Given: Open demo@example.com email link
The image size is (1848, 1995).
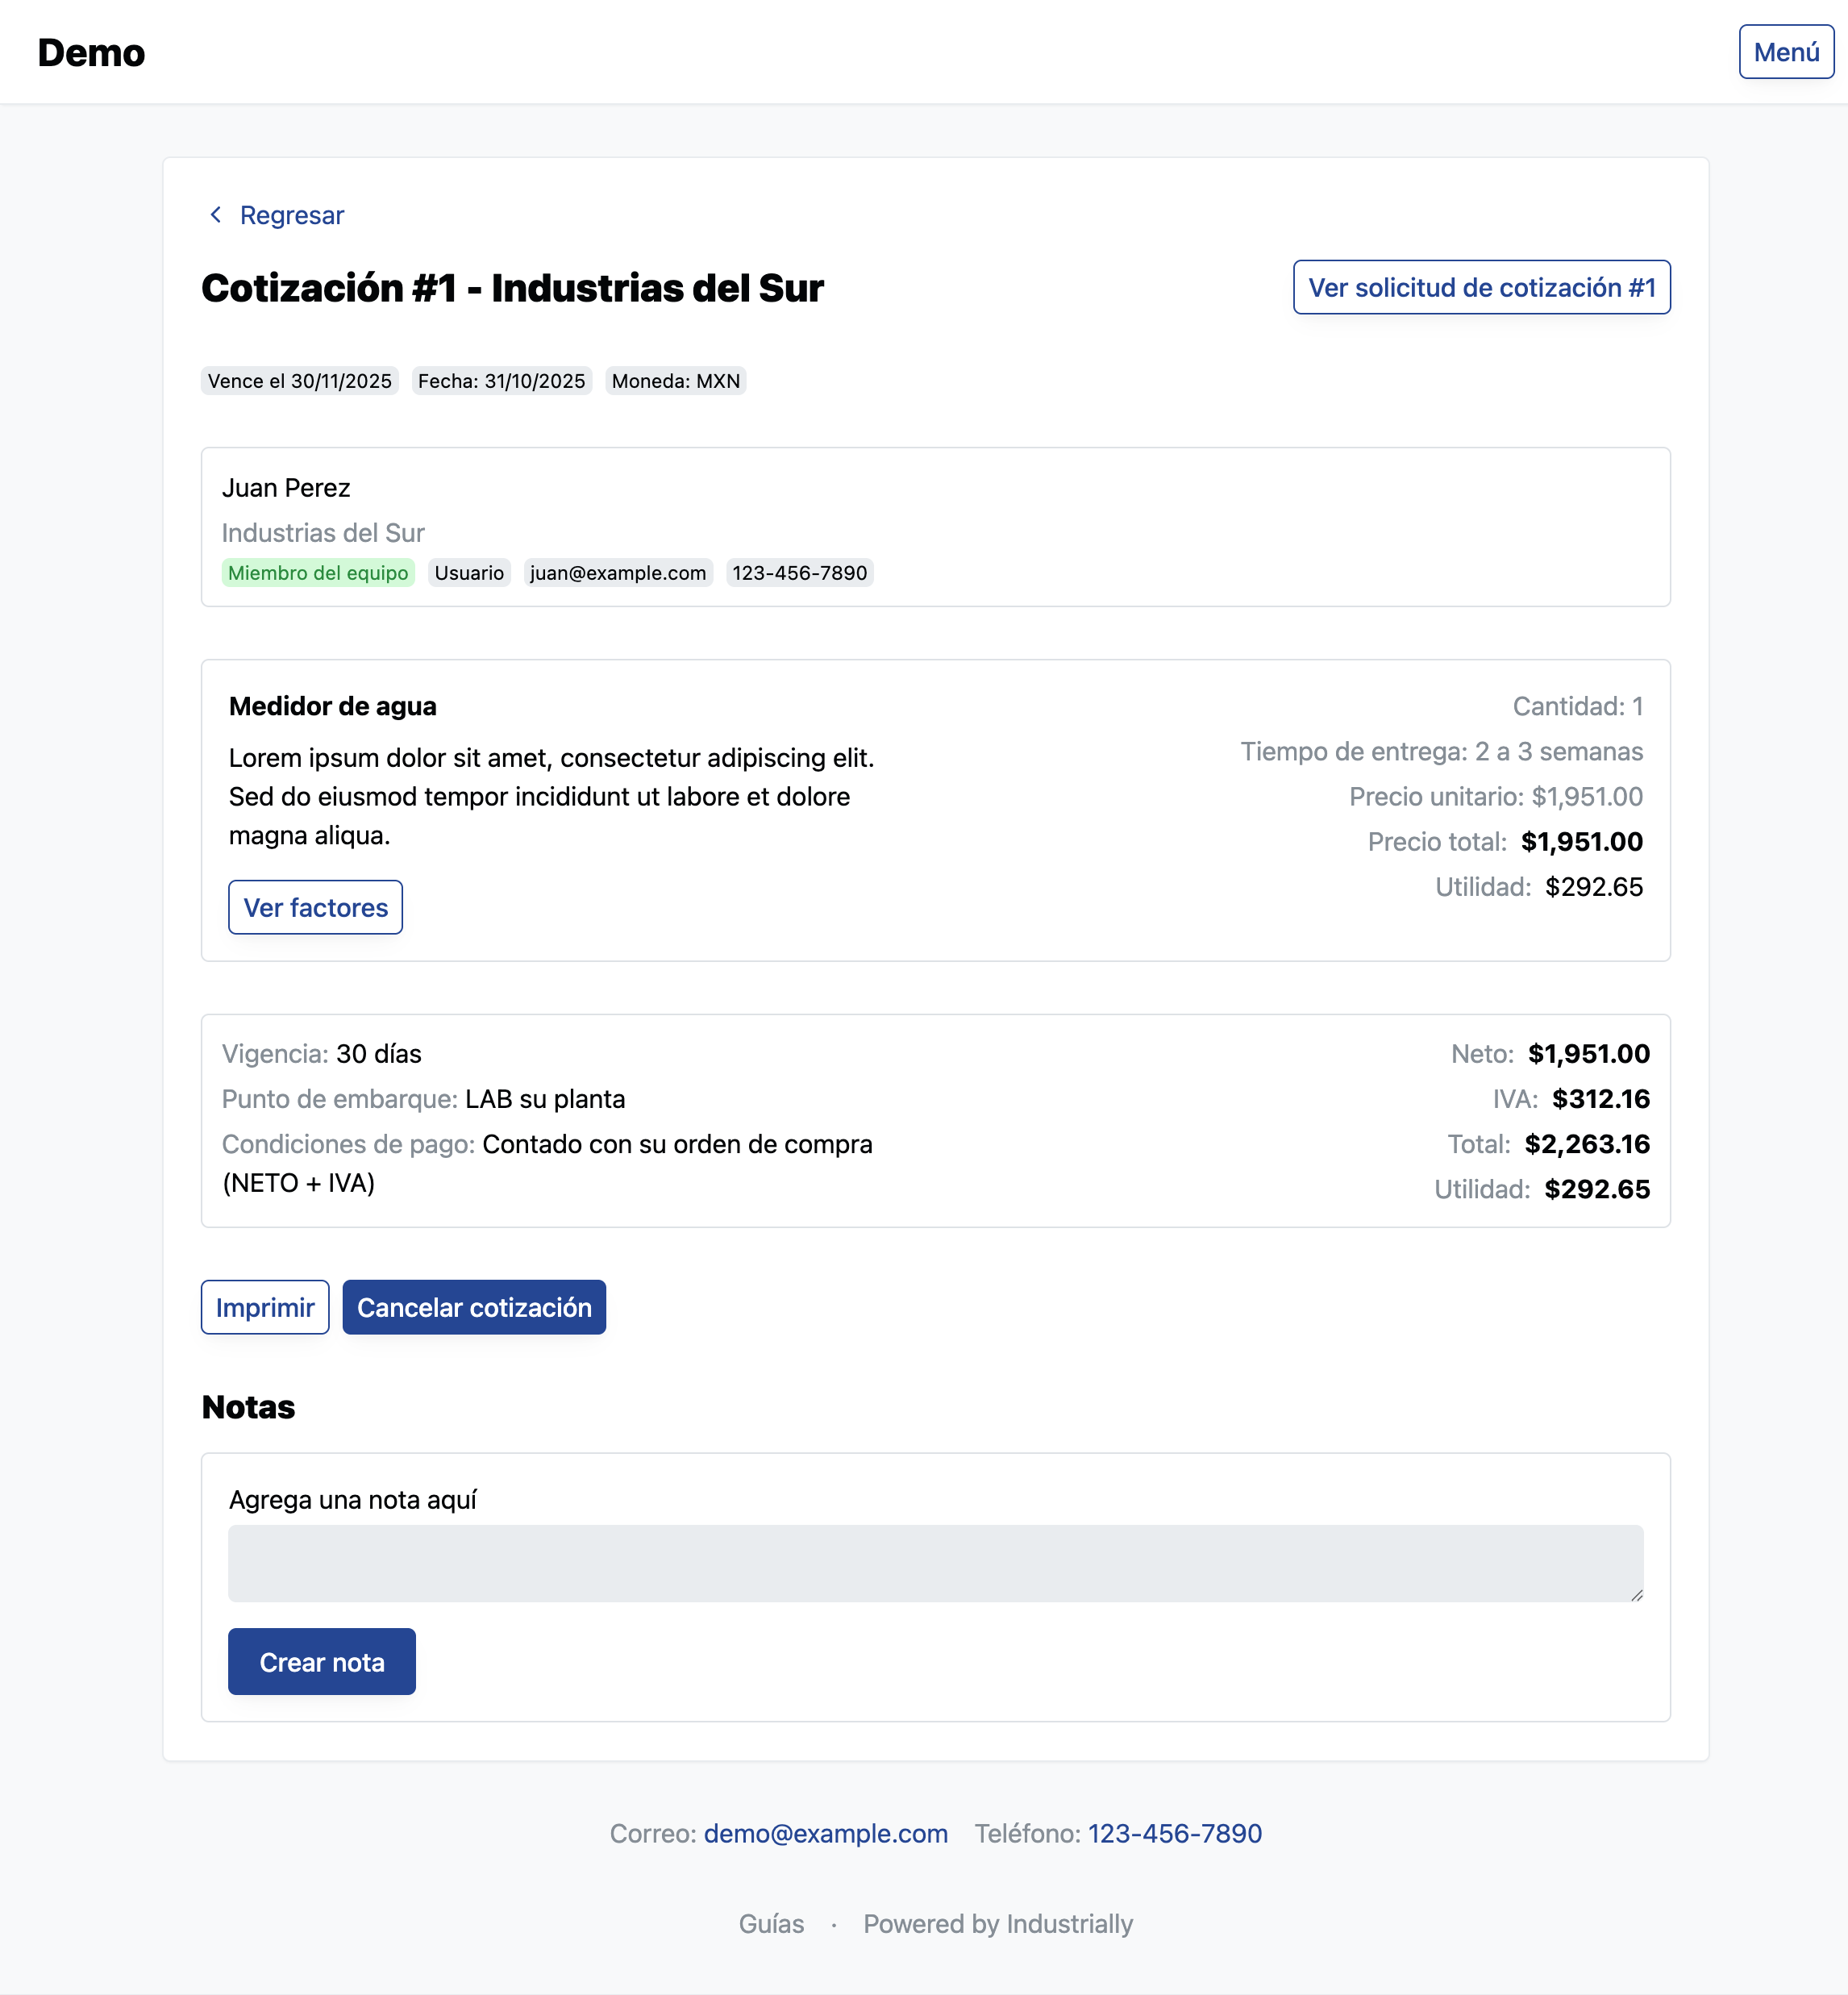Looking at the screenshot, I should [825, 1833].
